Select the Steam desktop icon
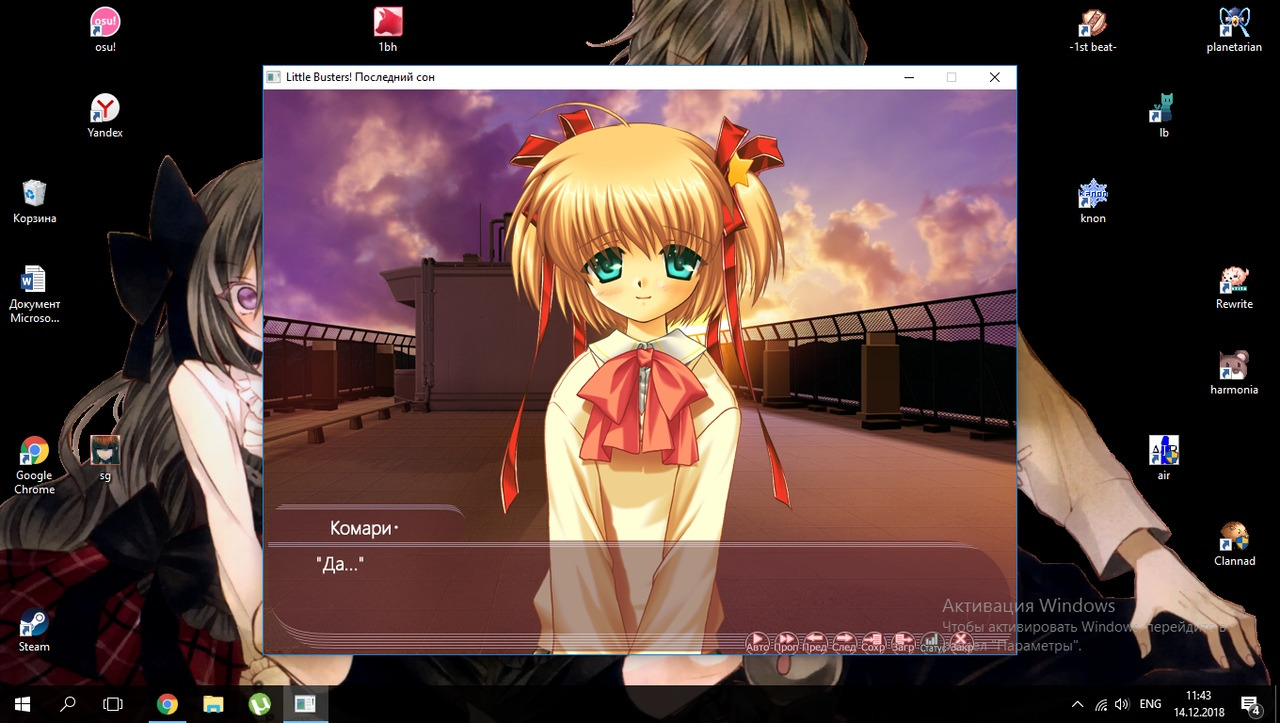This screenshot has height=723, width=1280. (x=34, y=630)
